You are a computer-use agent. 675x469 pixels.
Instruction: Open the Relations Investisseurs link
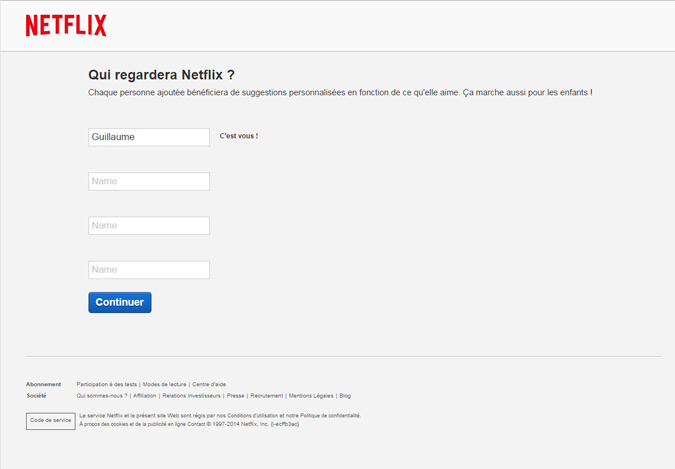point(191,396)
